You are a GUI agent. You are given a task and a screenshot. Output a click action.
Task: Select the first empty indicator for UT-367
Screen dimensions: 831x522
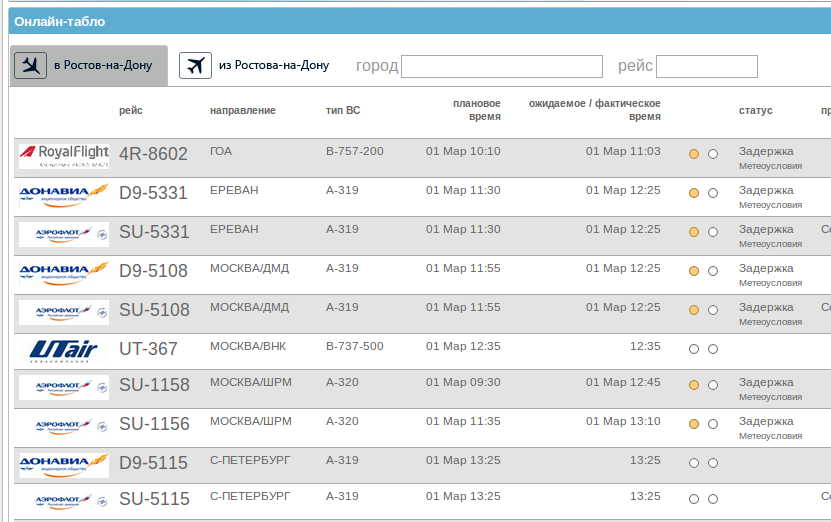[694, 349]
